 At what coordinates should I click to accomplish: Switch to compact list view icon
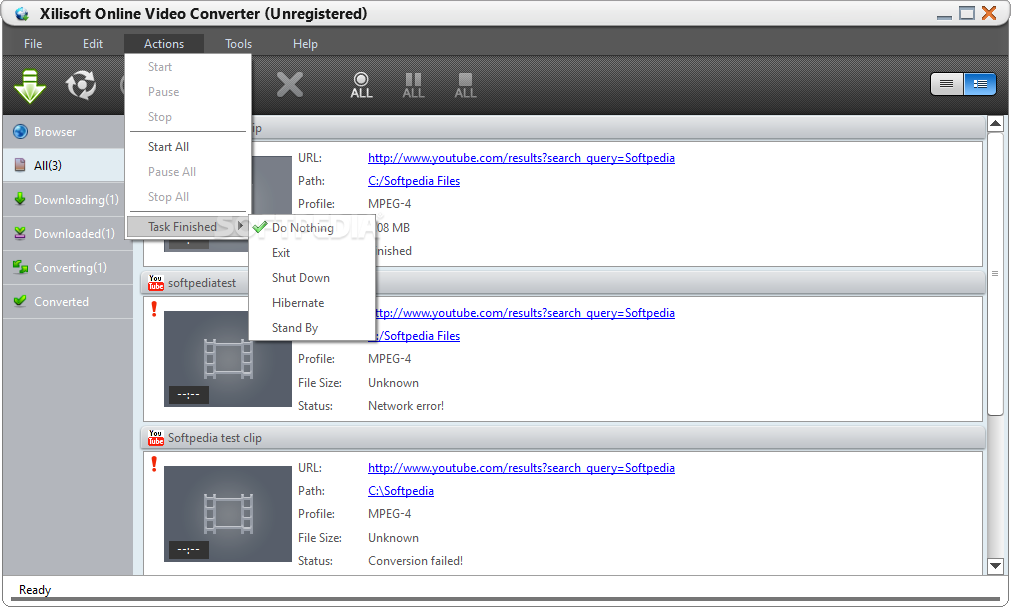(x=947, y=84)
